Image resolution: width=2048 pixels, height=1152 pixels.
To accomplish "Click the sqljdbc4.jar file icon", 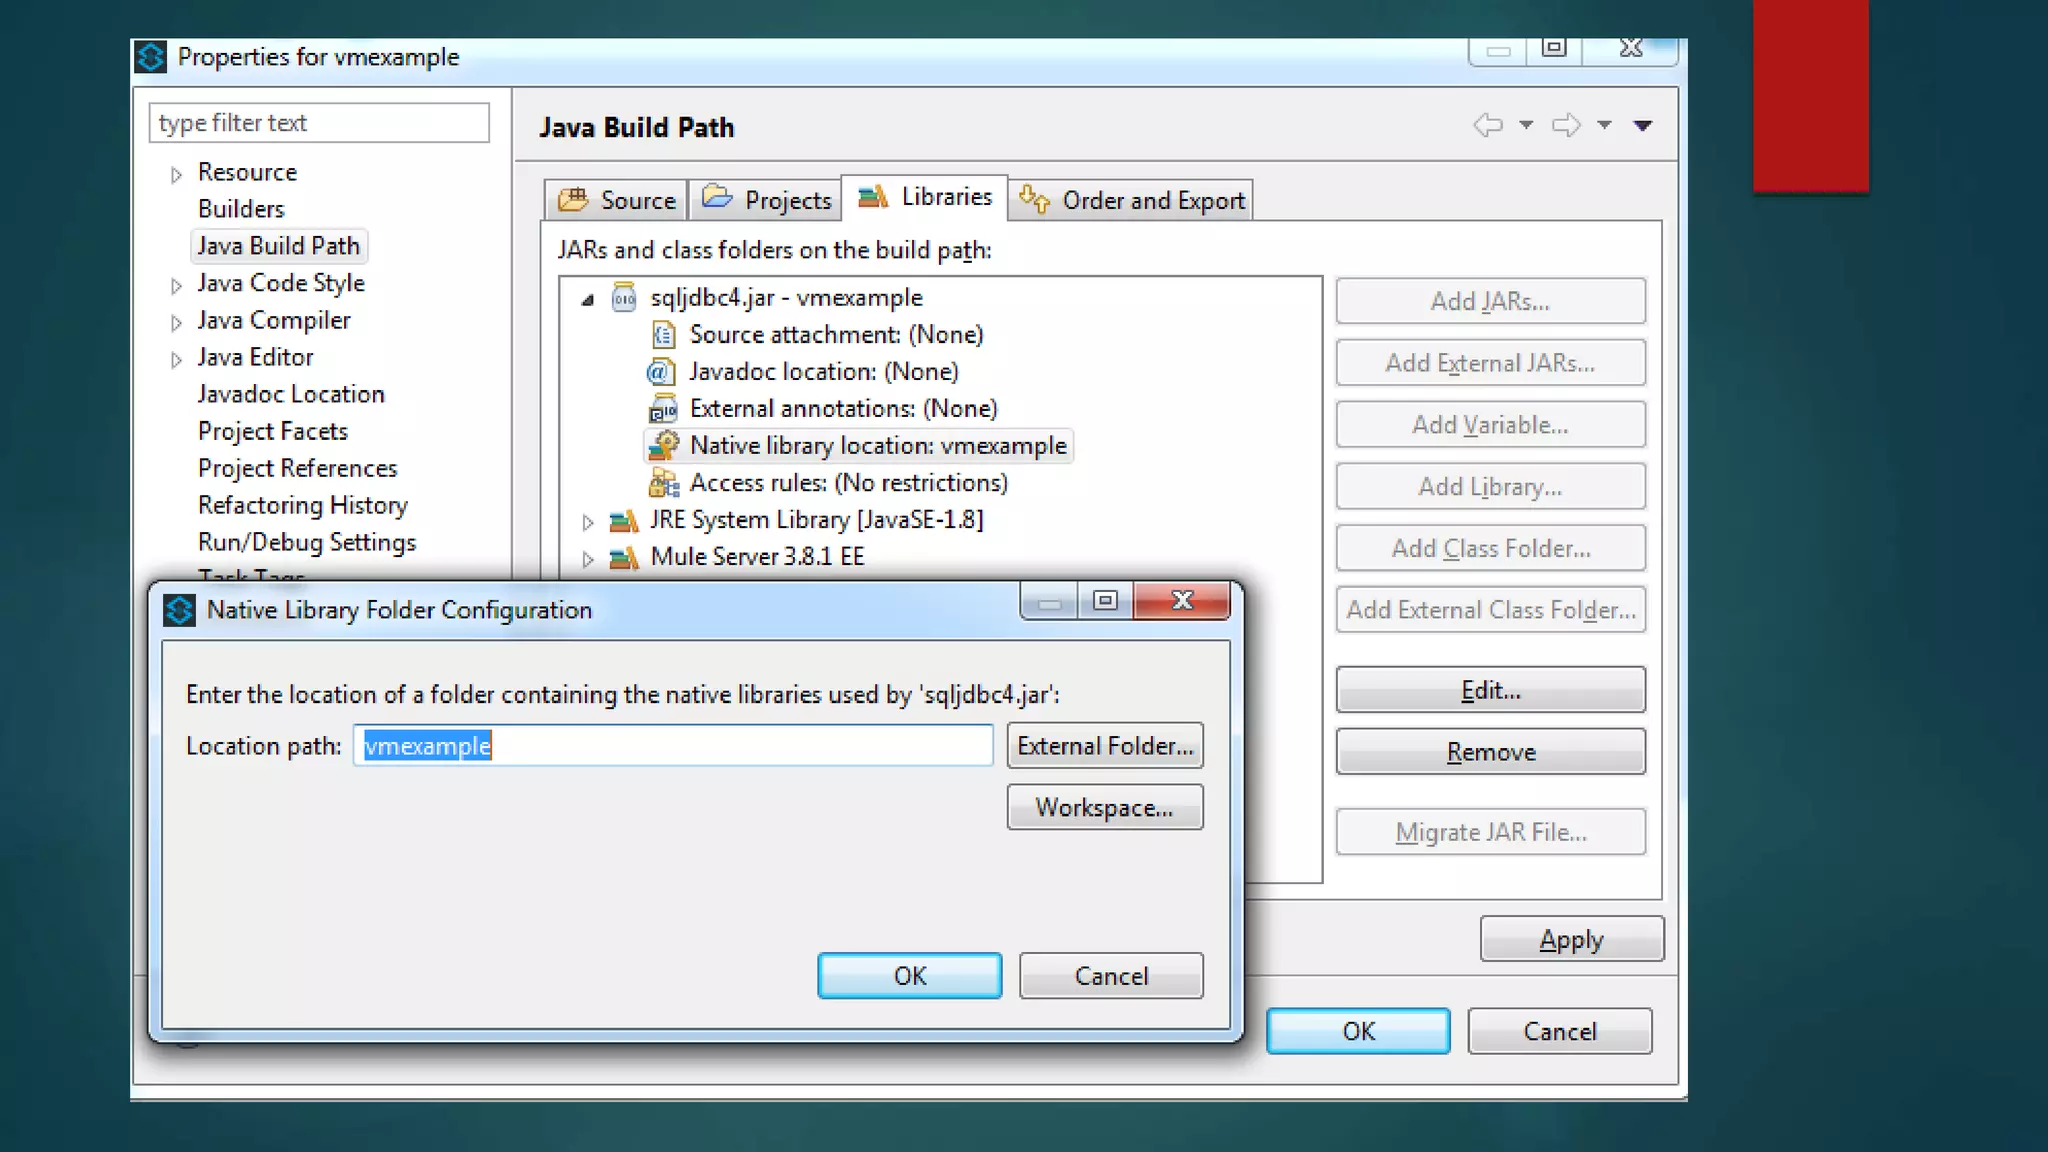I will (x=624, y=298).
